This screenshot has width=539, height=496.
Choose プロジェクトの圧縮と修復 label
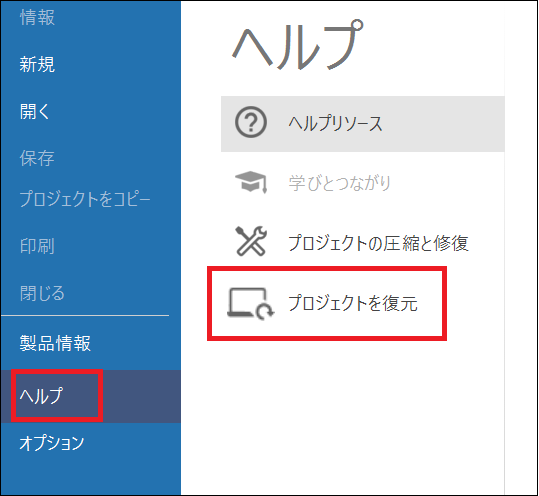(x=378, y=243)
